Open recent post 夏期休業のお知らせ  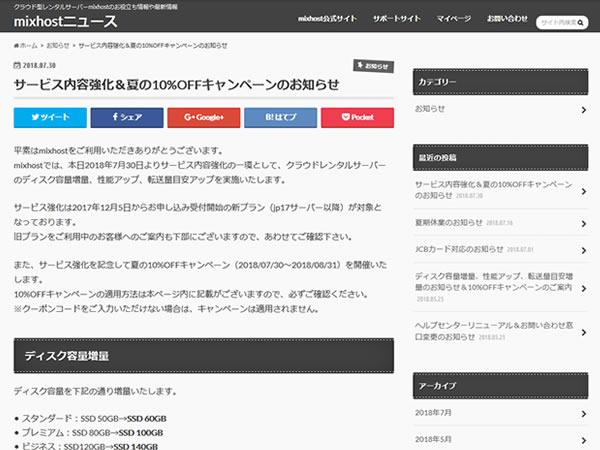point(448,222)
